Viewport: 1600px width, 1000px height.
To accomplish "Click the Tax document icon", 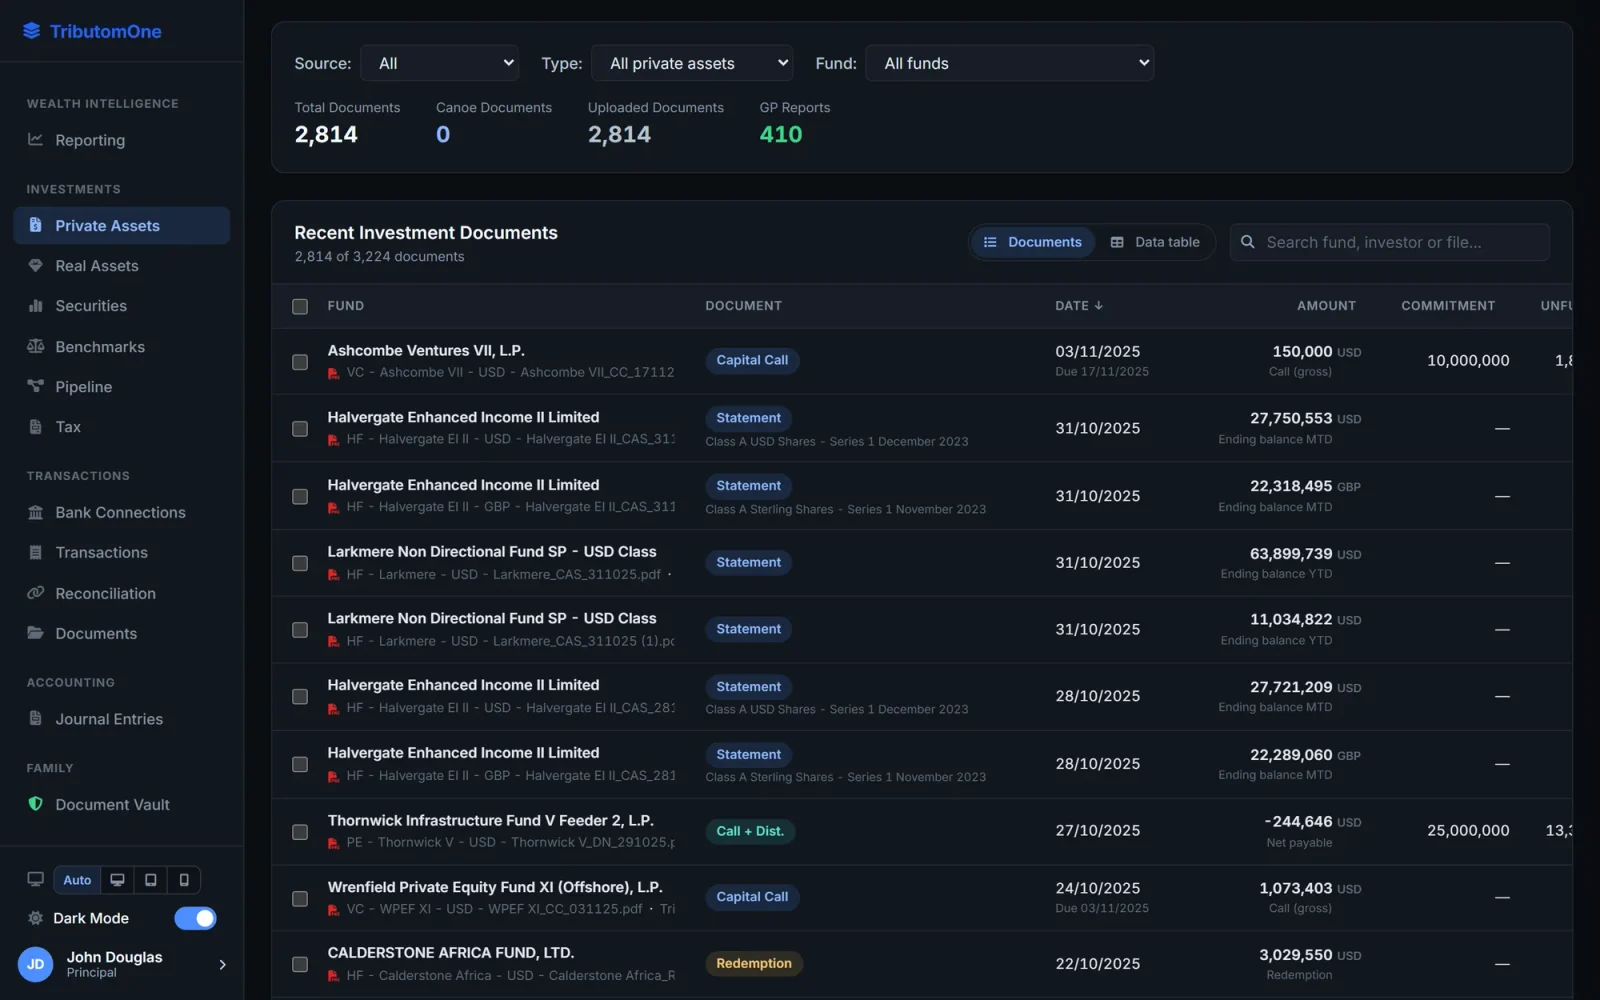I will (35, 427).
